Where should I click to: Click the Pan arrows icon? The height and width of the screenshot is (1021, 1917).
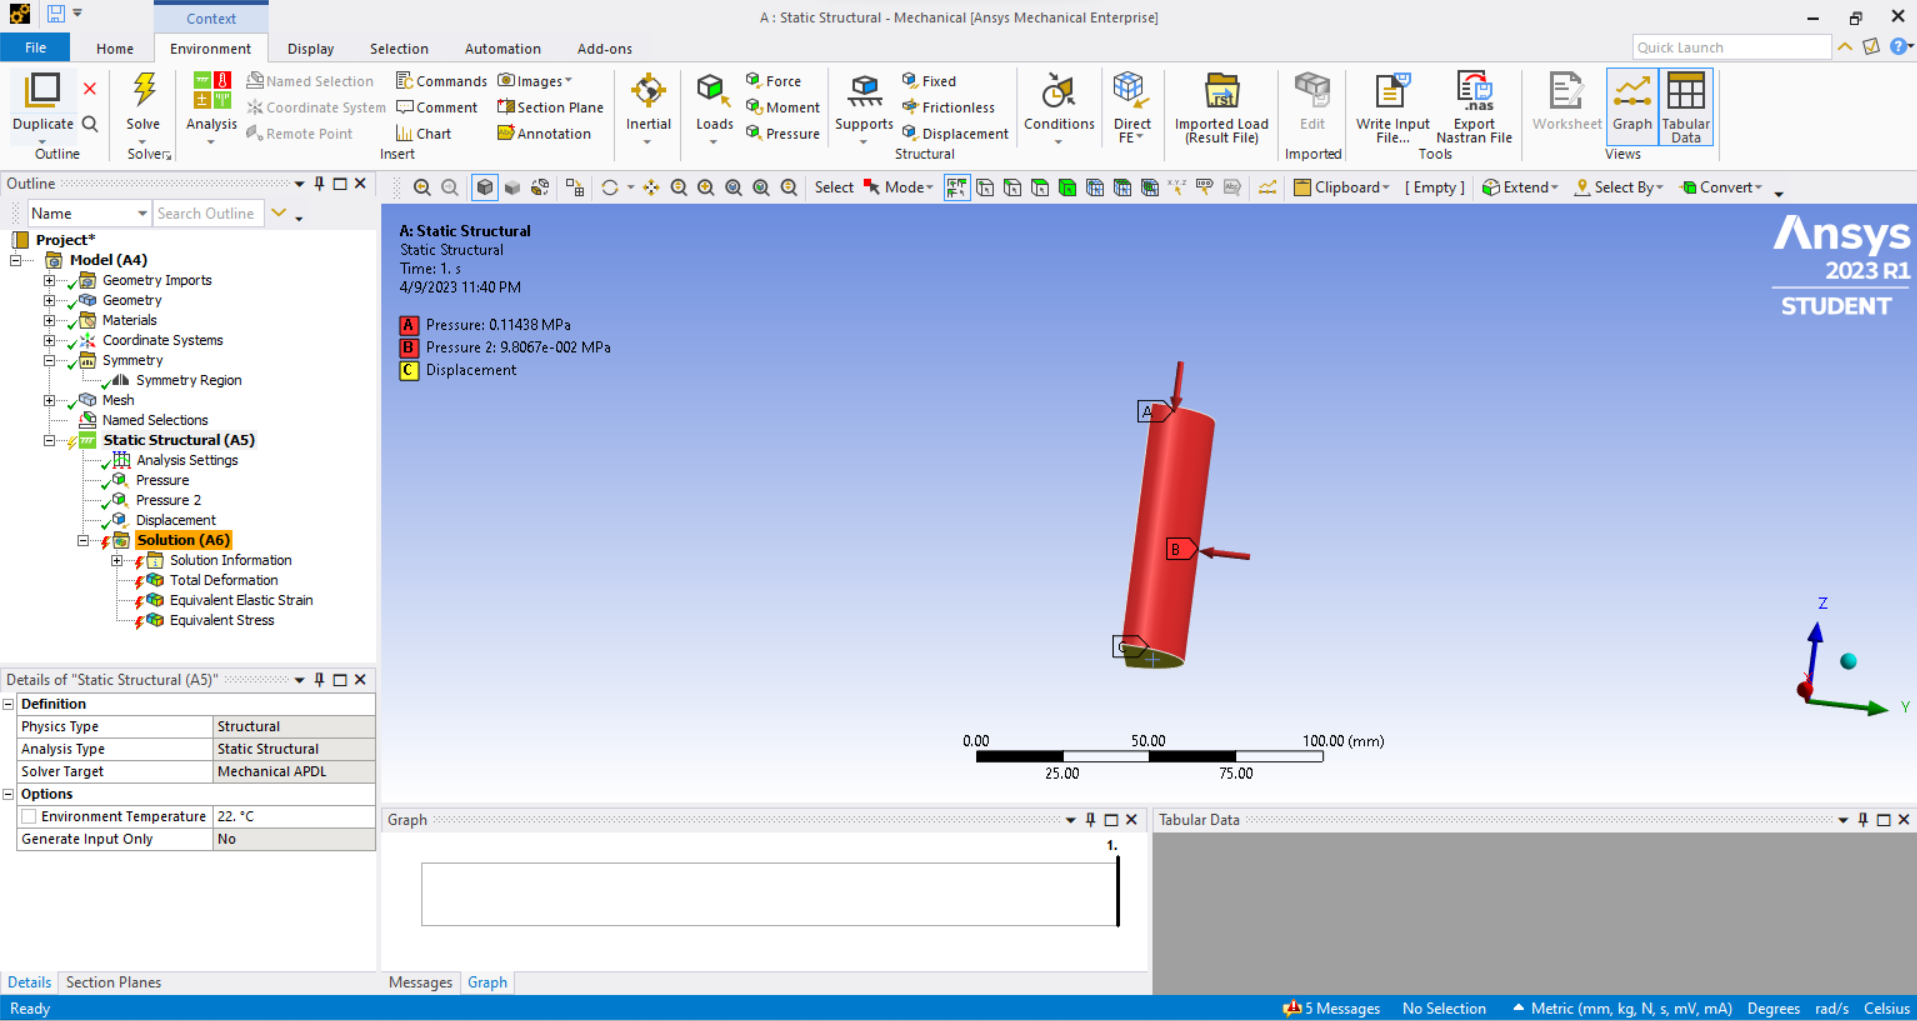point(651,187)
